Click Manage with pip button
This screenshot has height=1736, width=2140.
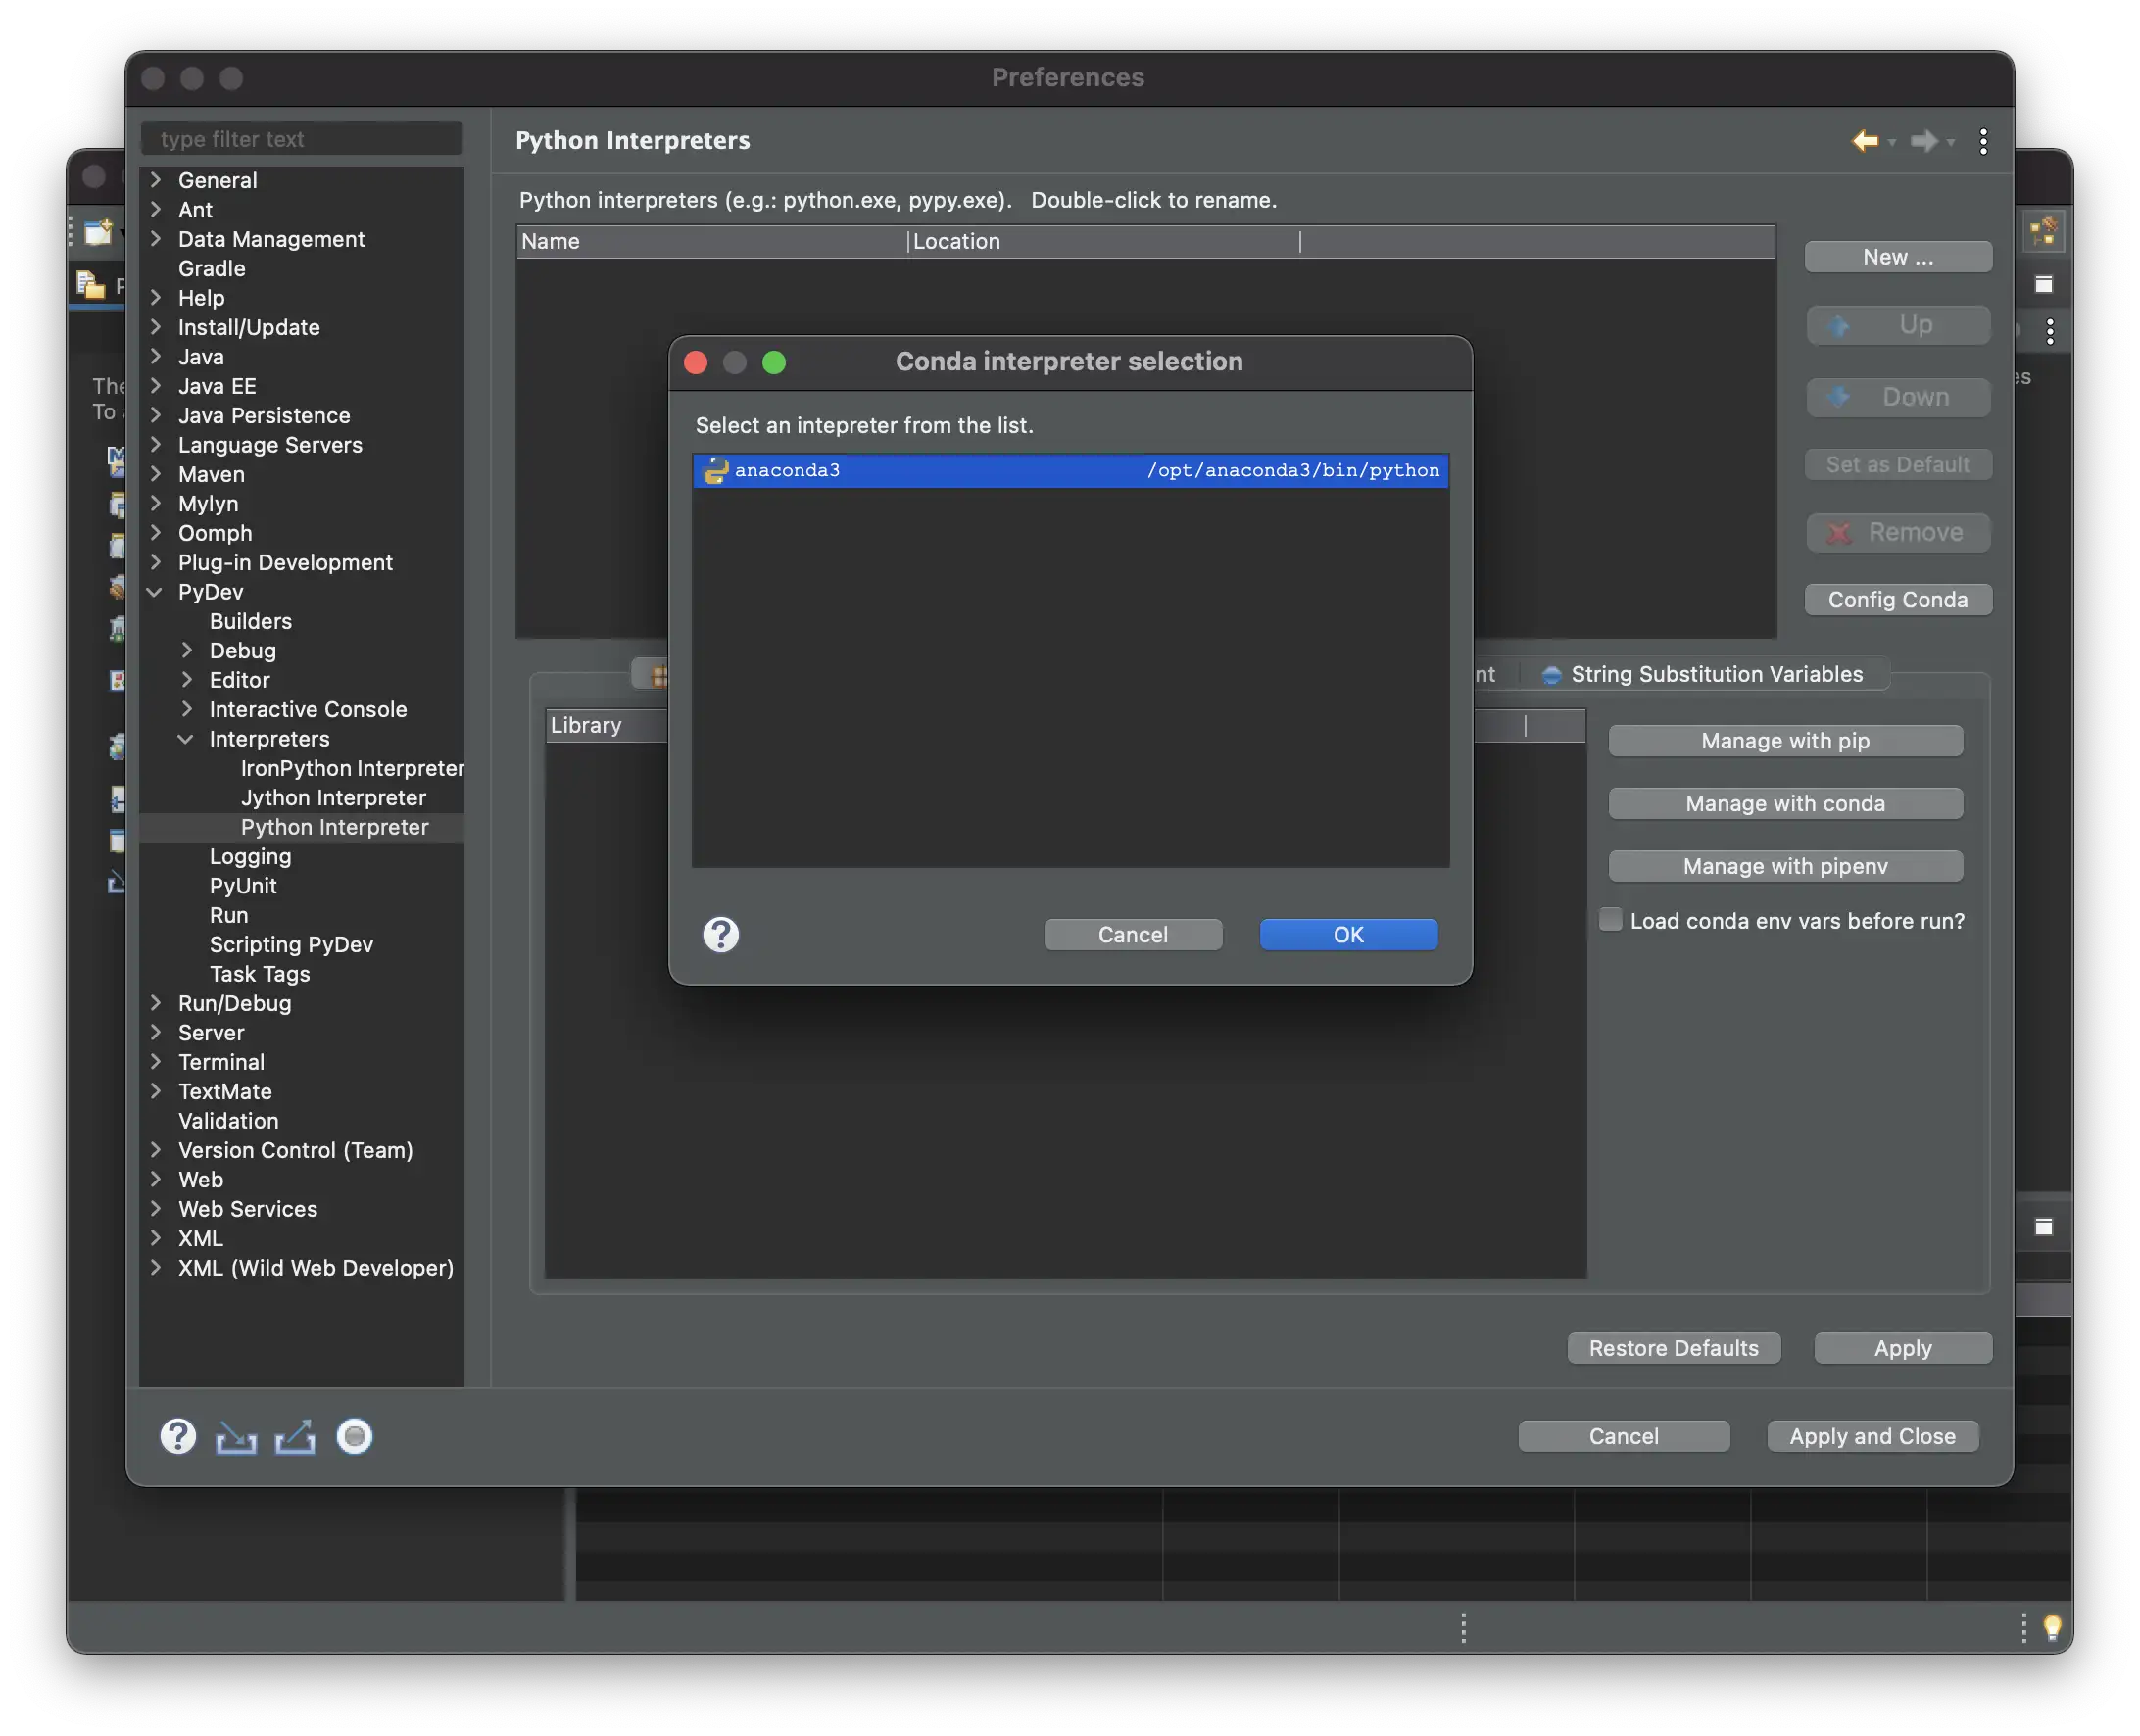pyautogui.click(x=1784, y=741)
